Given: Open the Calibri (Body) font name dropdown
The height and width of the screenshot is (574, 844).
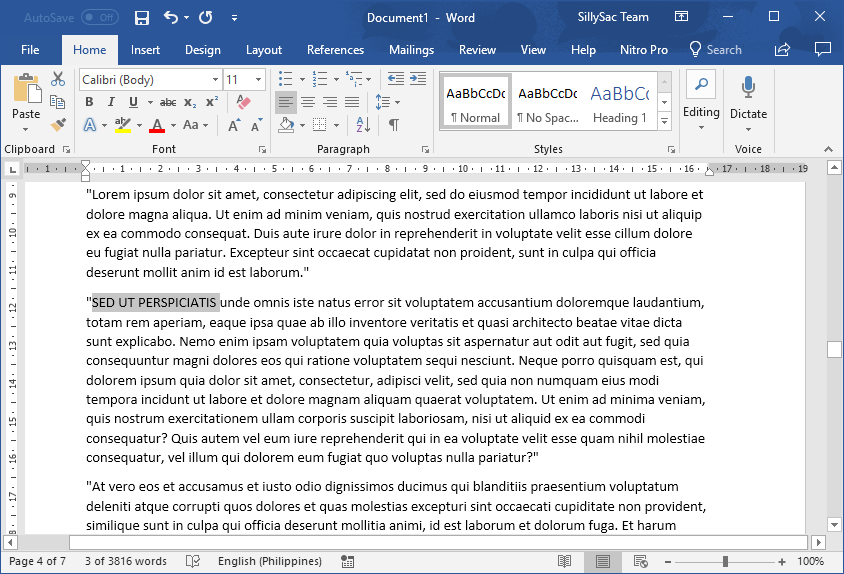Looking at the screenshot, I should [215, 80].
